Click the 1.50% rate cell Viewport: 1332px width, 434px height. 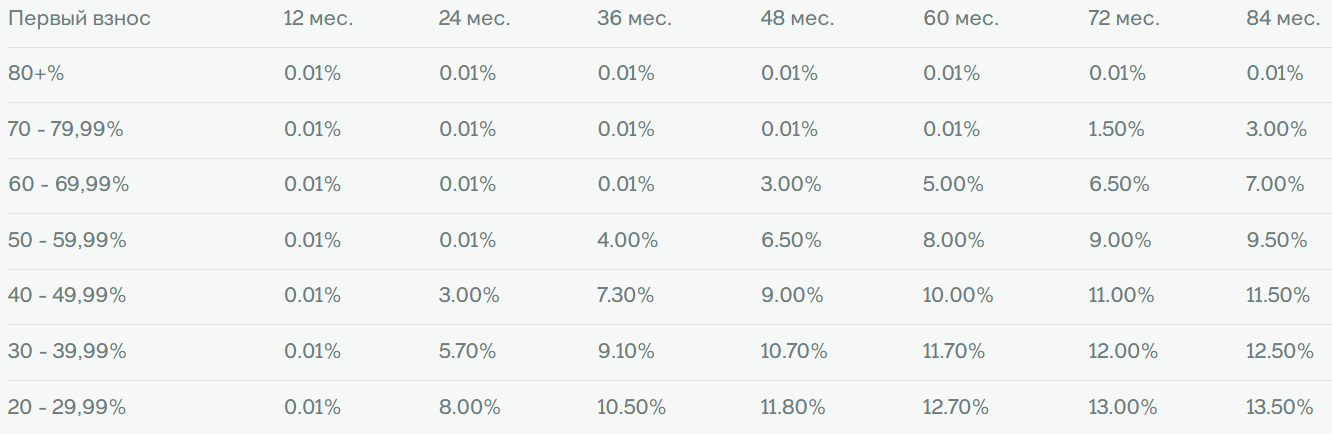click(x=1116, y=129)
